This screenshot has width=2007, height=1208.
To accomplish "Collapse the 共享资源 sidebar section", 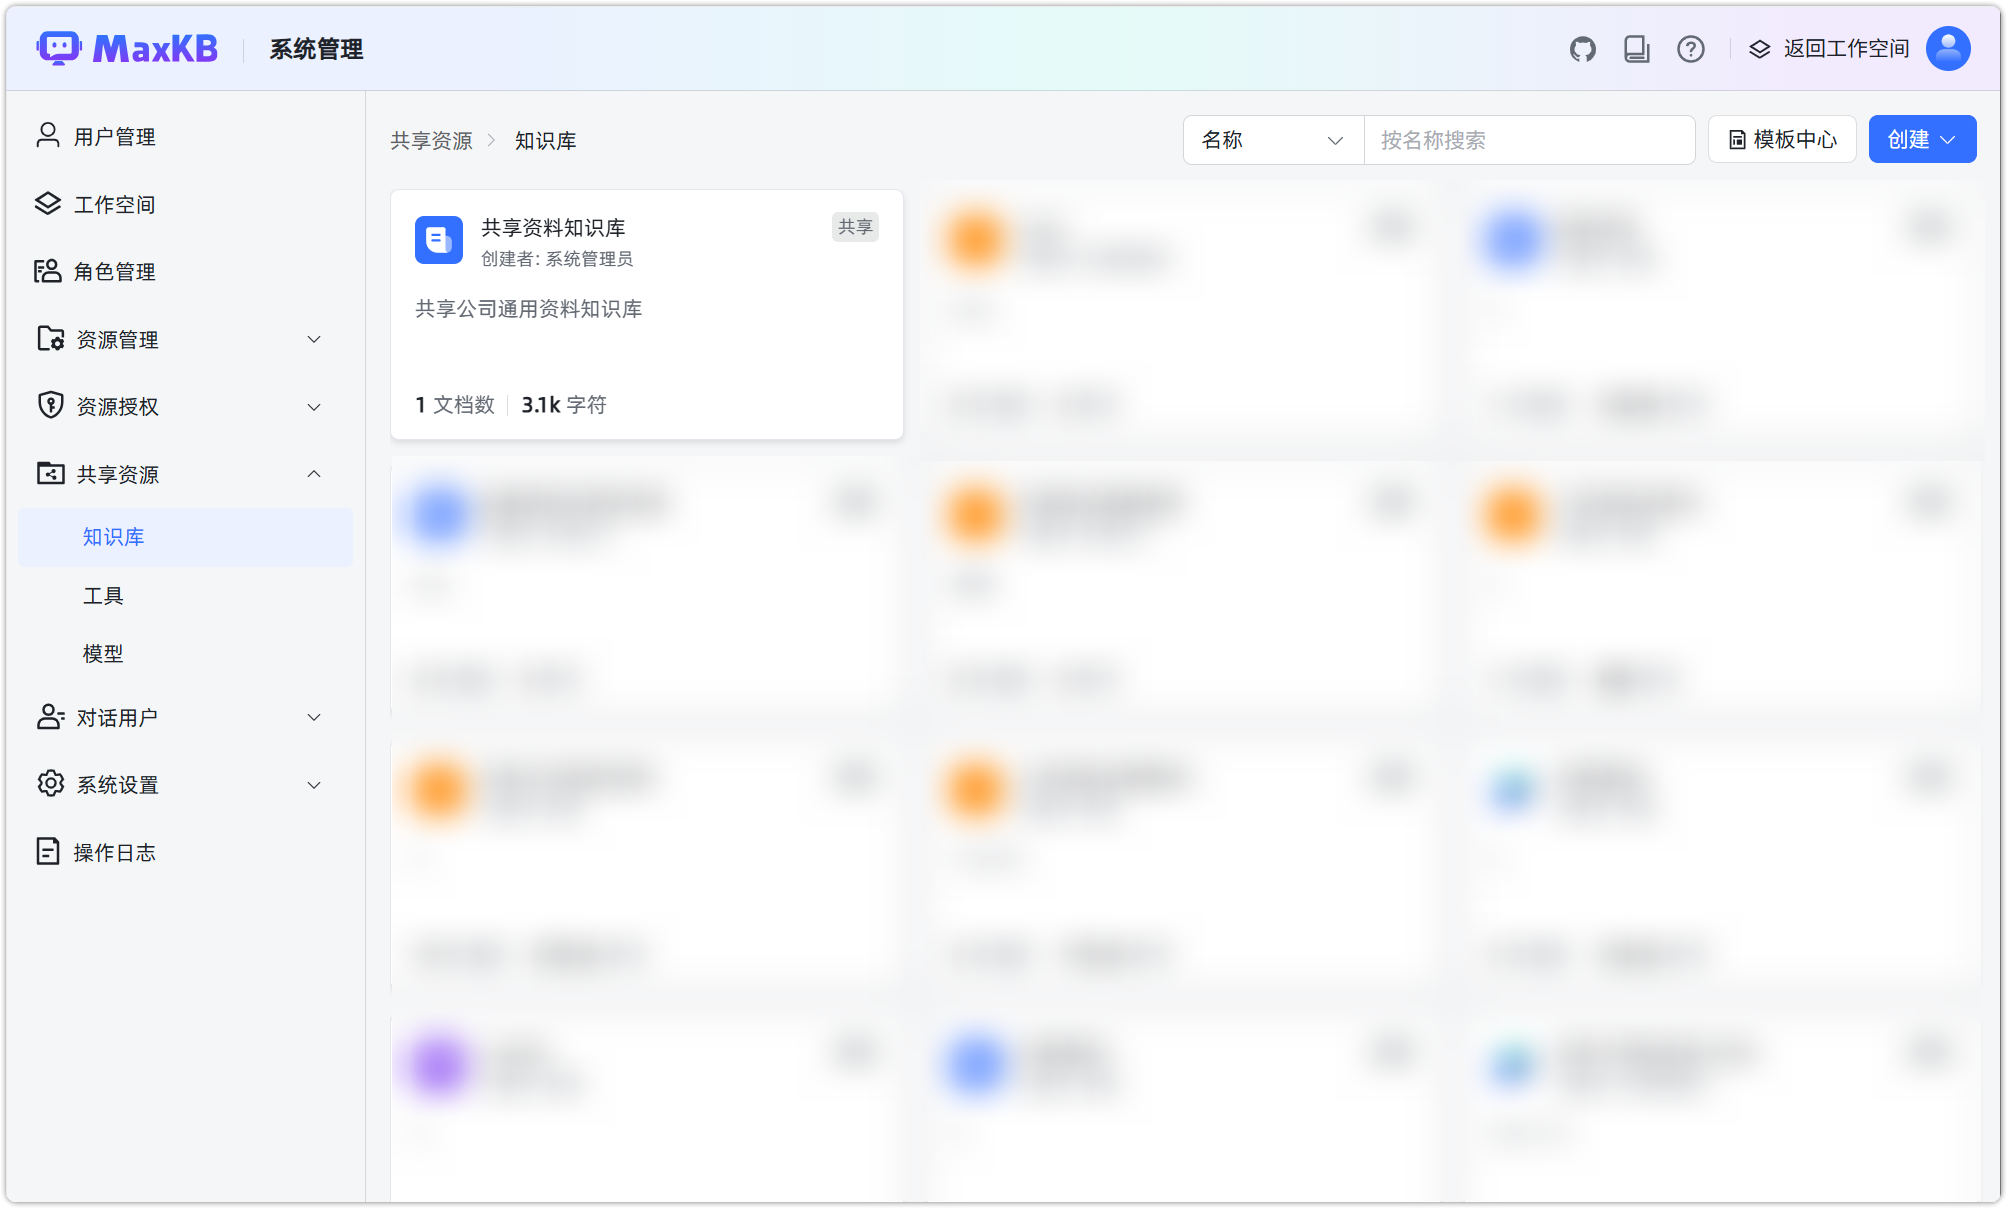I will point(313,474).
